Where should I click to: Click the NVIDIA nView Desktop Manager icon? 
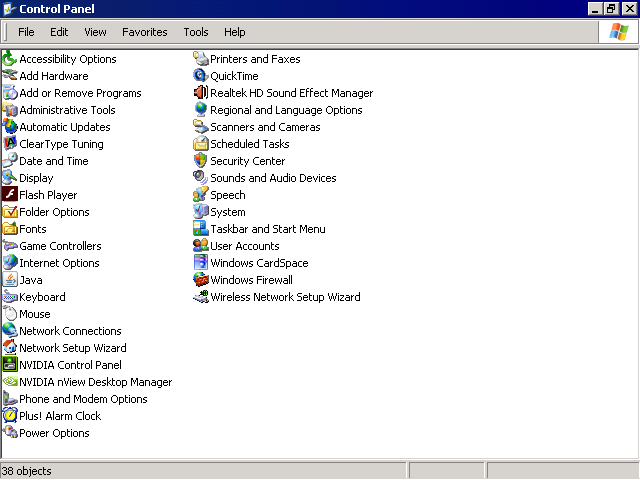pyautogui.click(x=10, y=382)
